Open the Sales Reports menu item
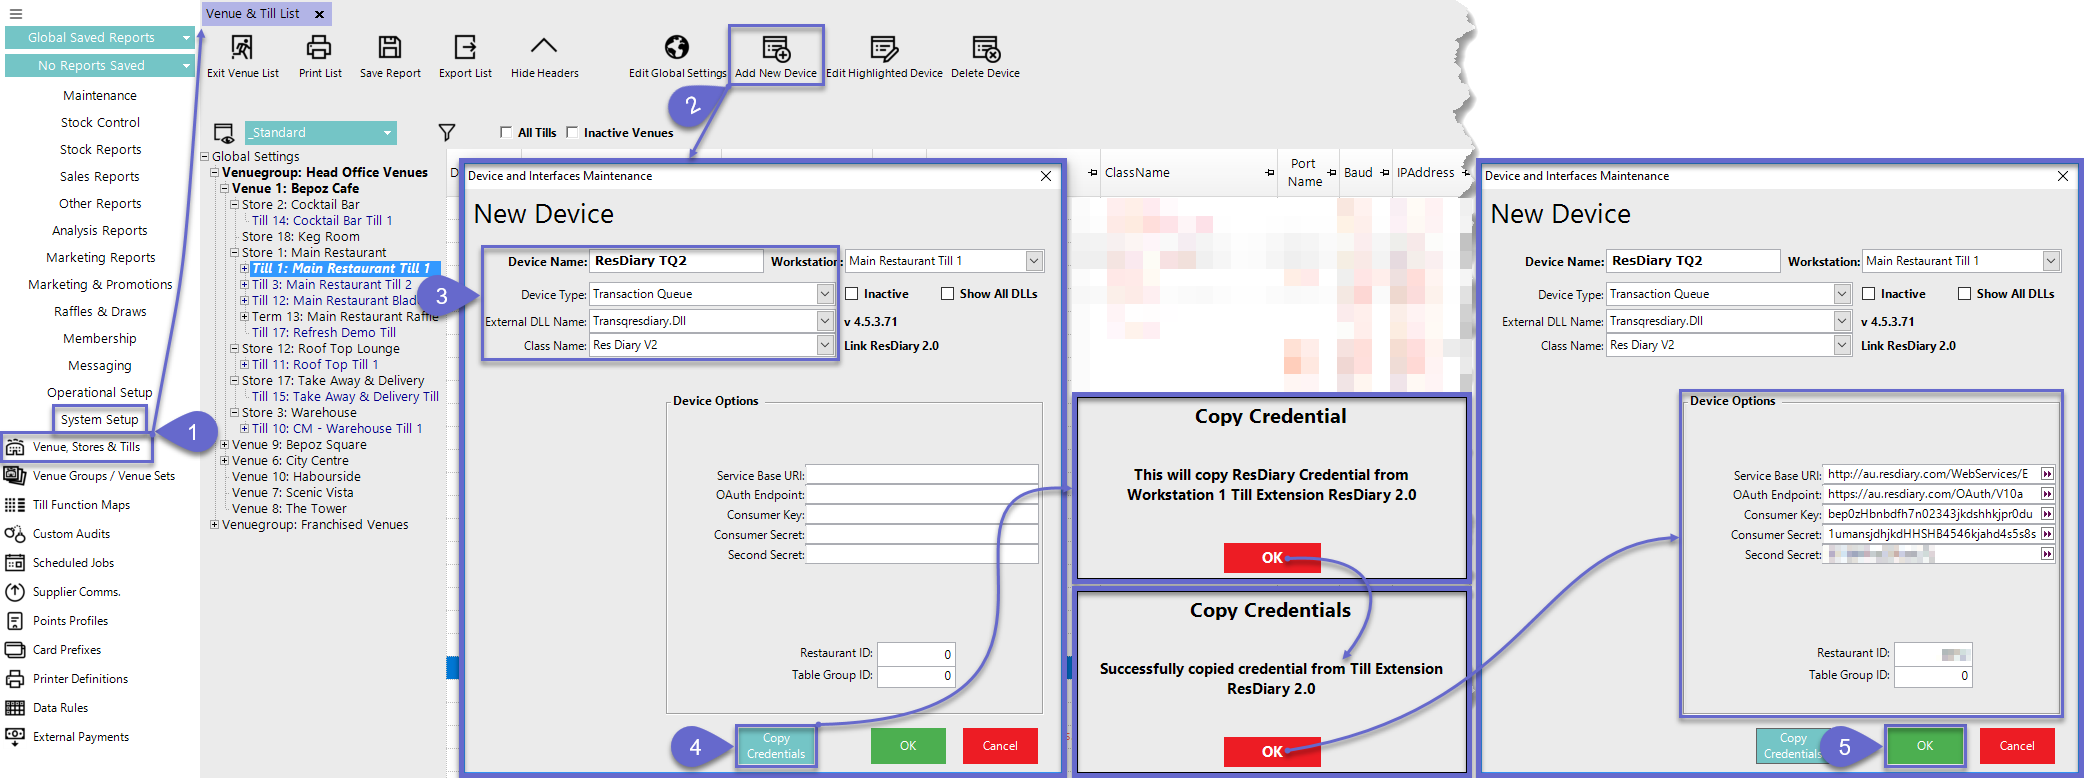The height and width of the screenshot is (778, 2084). tap(100, 177)
